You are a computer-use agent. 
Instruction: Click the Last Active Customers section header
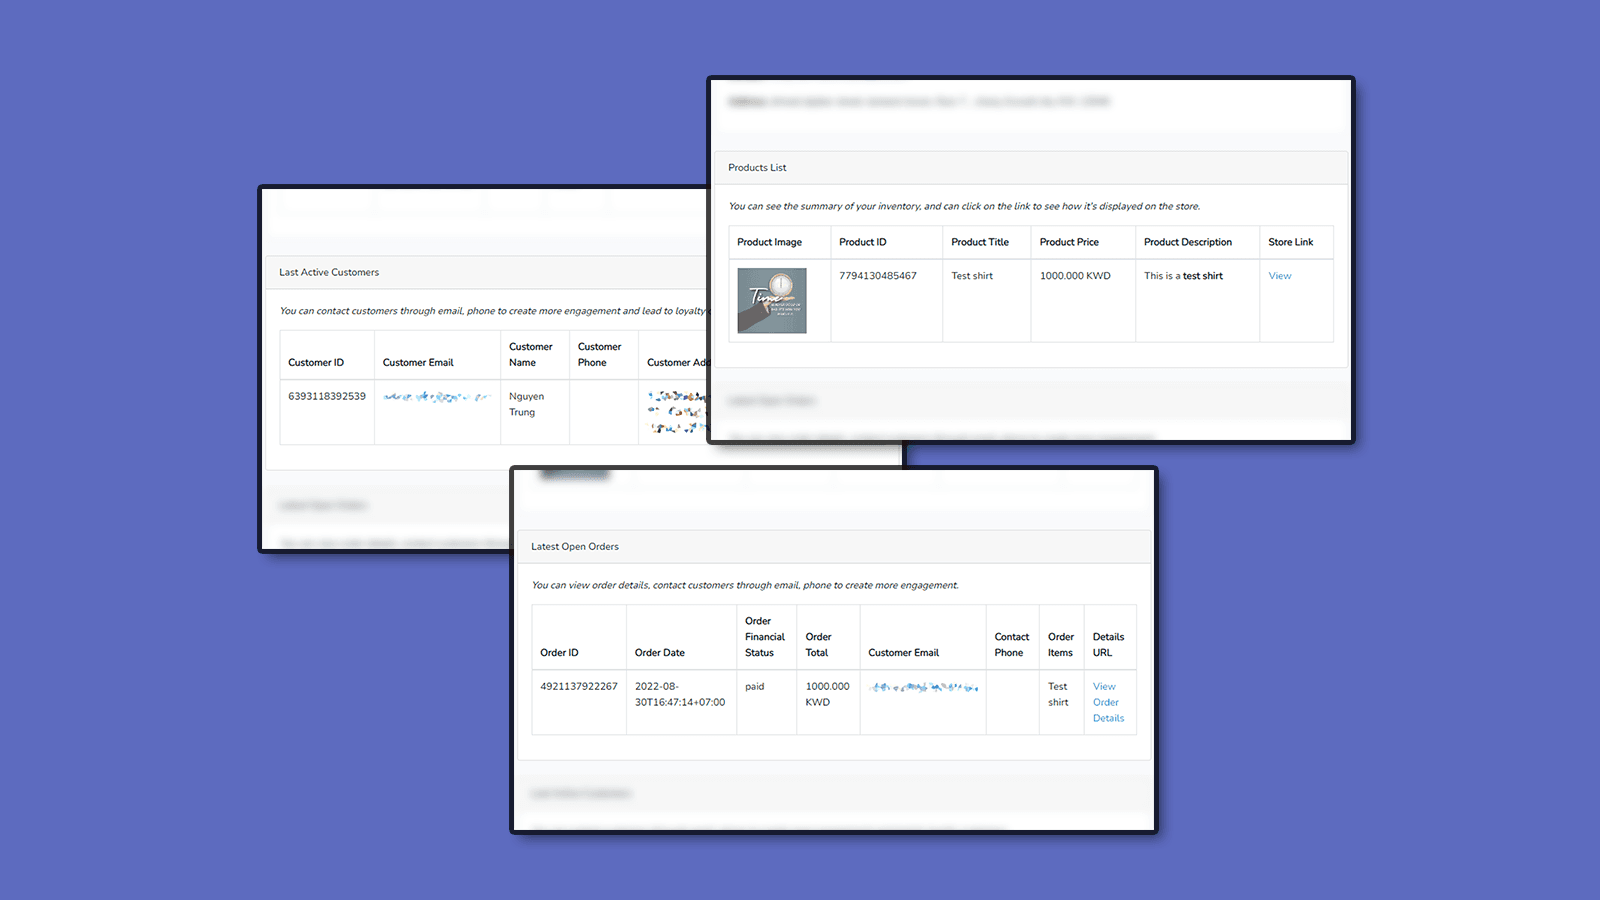click(x=329, y=272)
